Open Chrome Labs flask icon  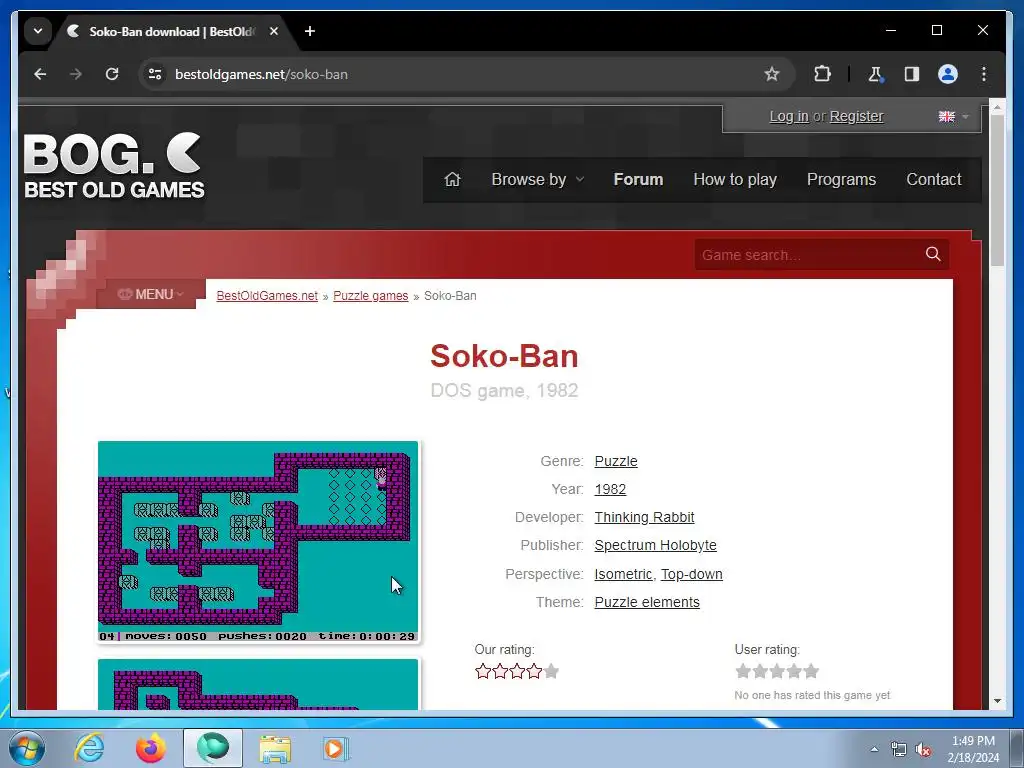click(875, 74)
